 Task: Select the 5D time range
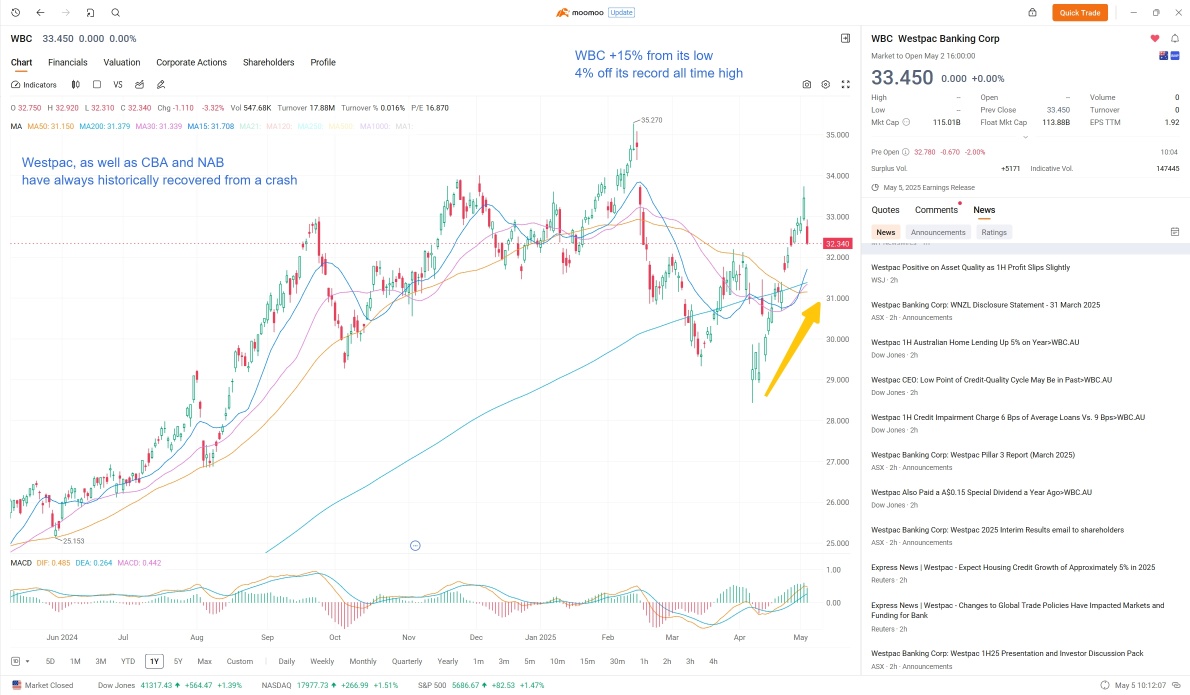coord(50,662)
